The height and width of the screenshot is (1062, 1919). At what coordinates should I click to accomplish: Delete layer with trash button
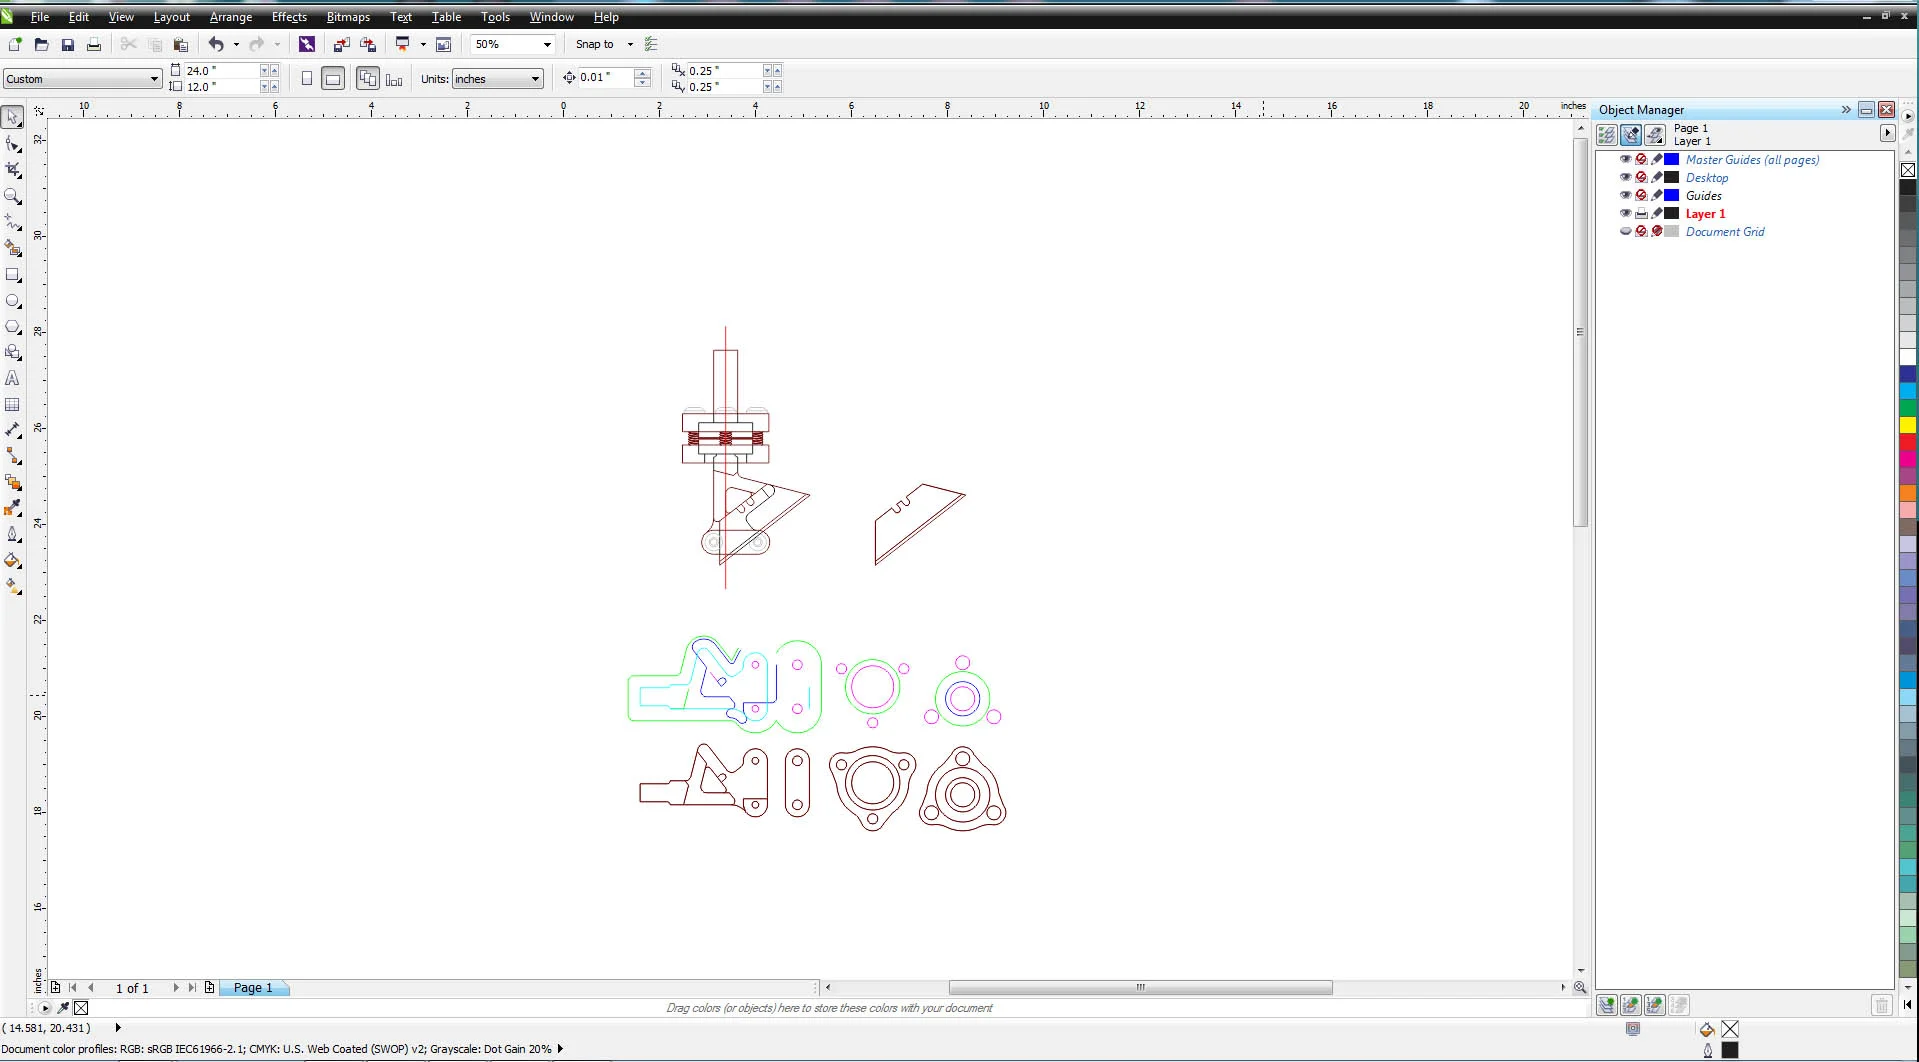(1881, 1005)
